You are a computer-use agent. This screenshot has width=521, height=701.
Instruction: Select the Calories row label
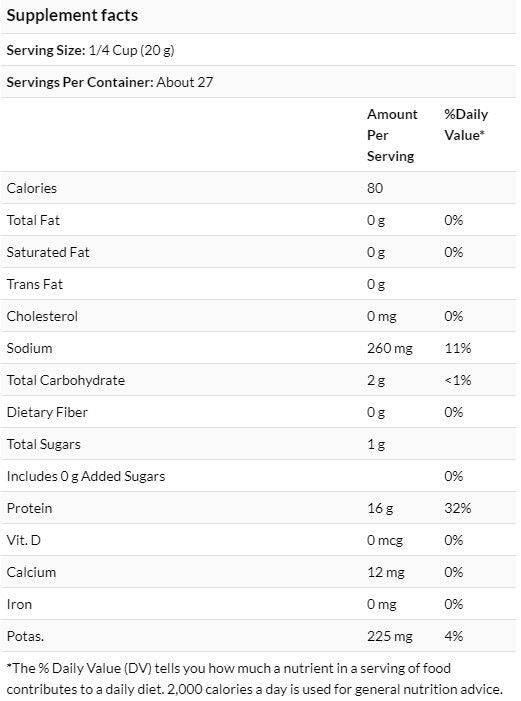pyautogui.click(x=32, y=188)
